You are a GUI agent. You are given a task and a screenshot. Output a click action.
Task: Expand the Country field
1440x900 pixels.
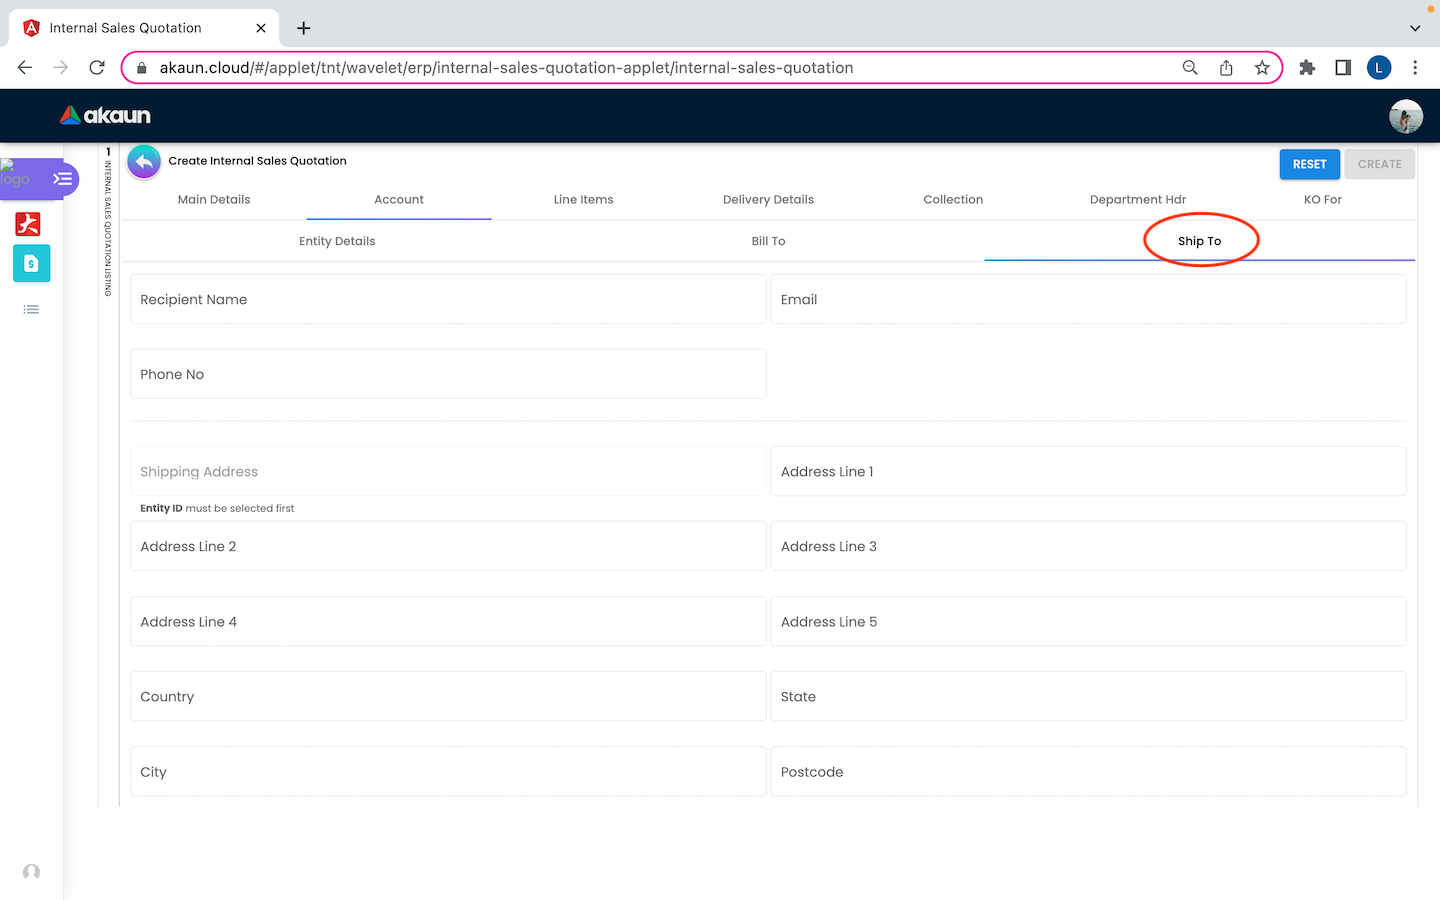(448, 697)
